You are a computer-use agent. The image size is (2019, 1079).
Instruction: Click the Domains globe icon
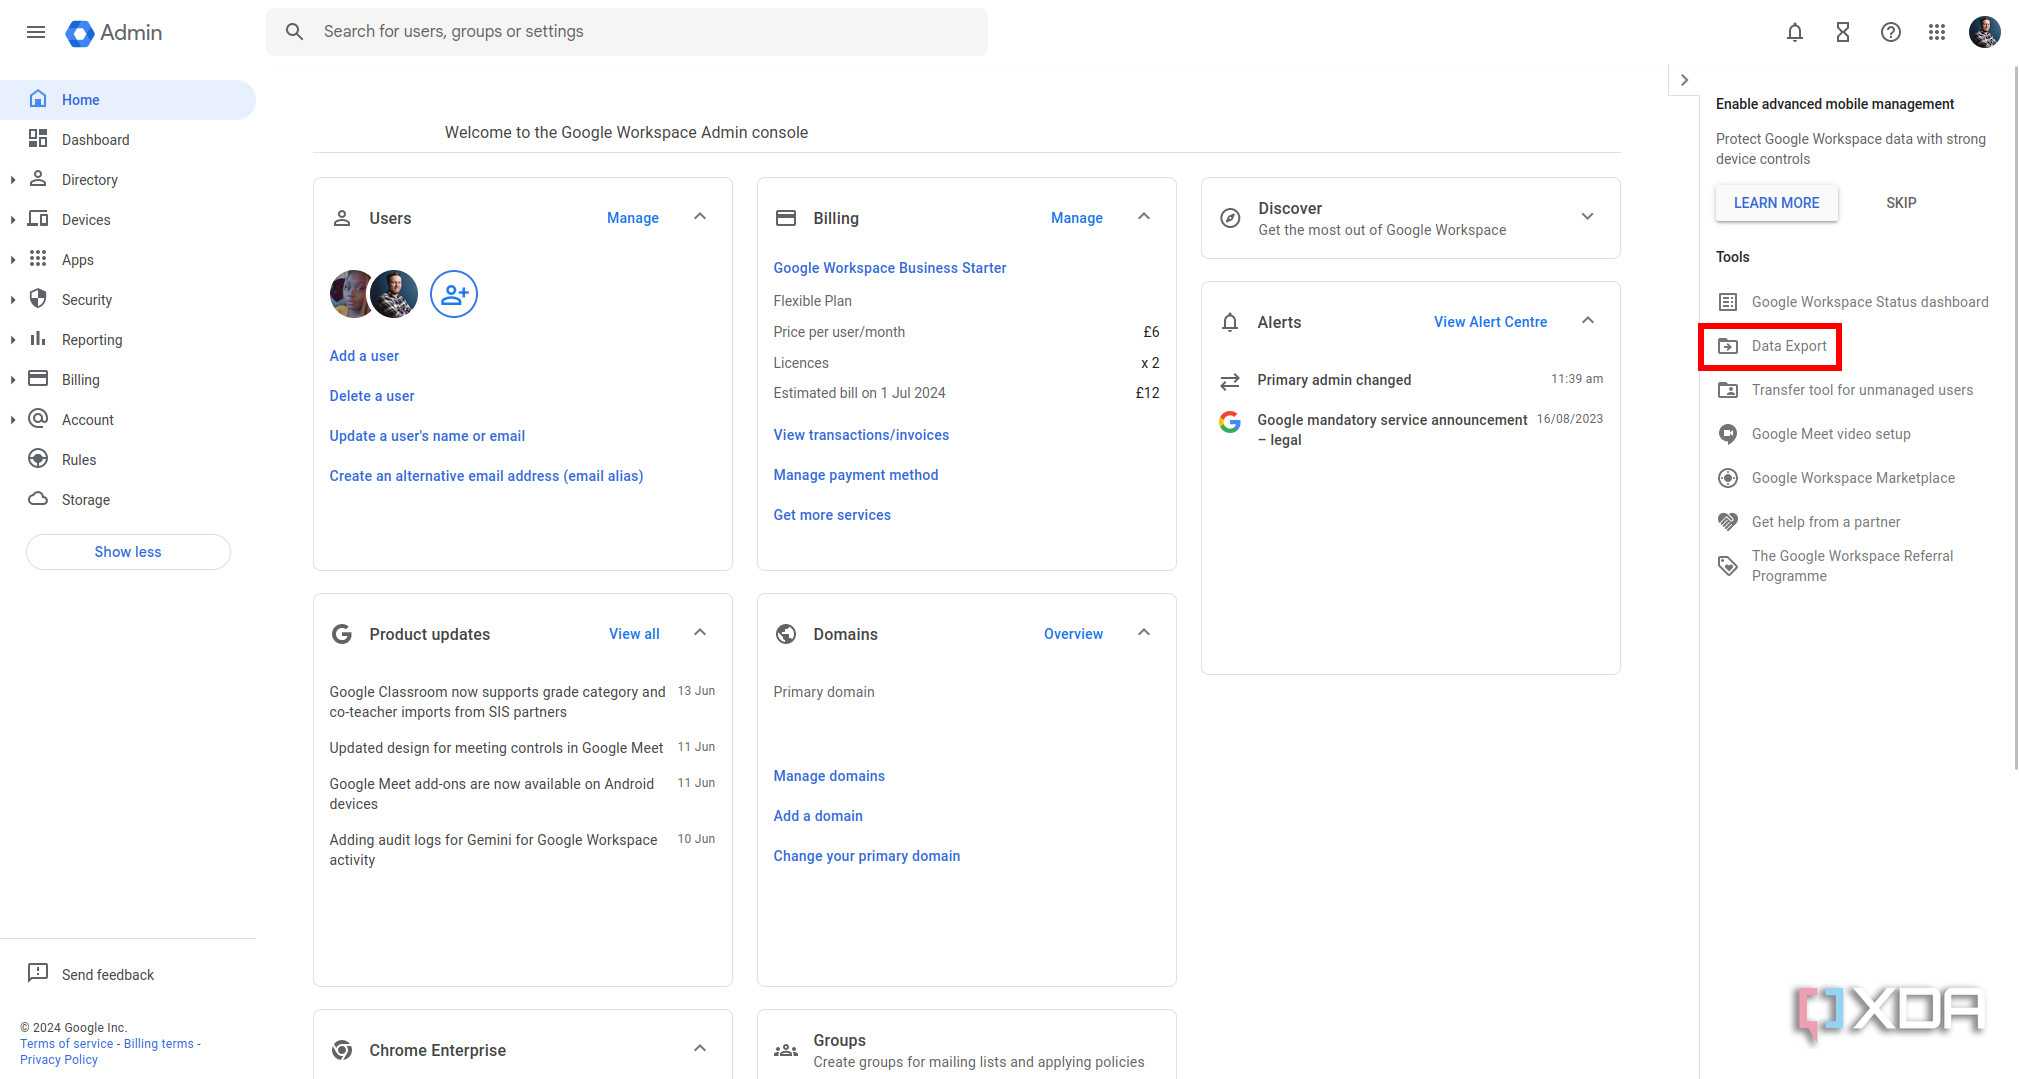point(786,634)
